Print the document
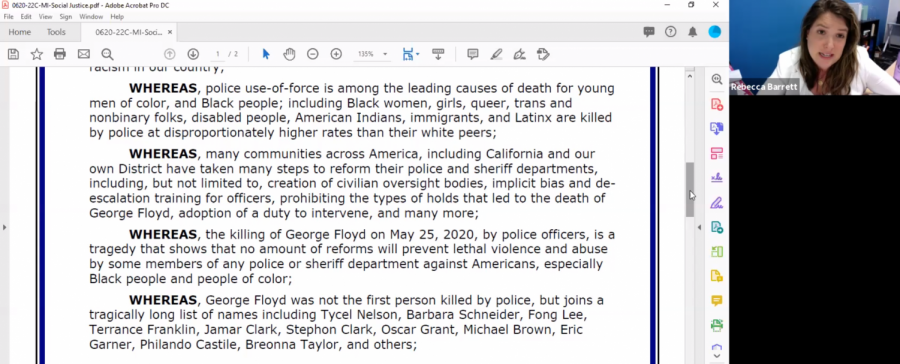The width and height of the screenshot is (900, 364). coord(60,55)
